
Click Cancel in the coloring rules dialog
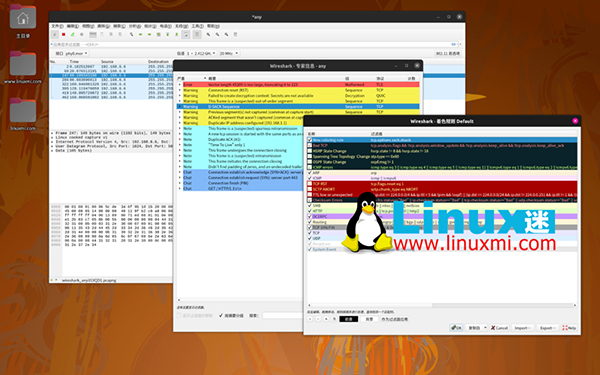tap(499, 328)
